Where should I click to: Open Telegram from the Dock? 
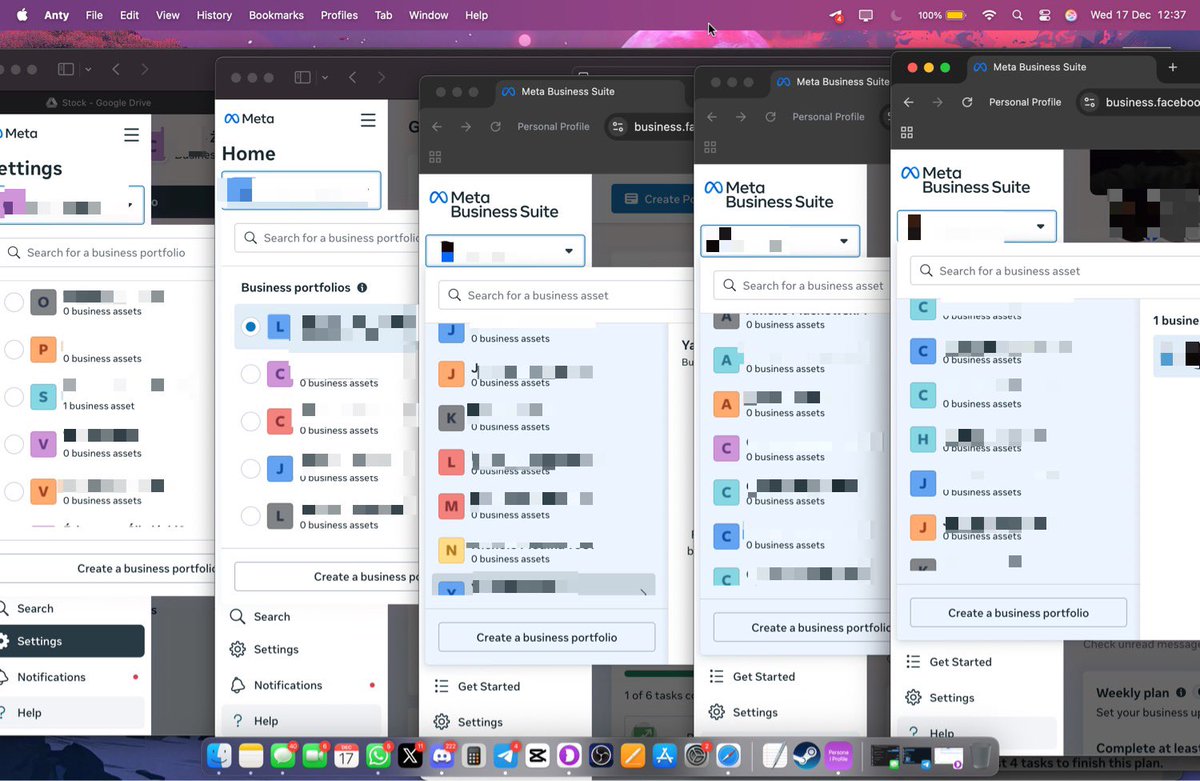click(x=506, y=756)
